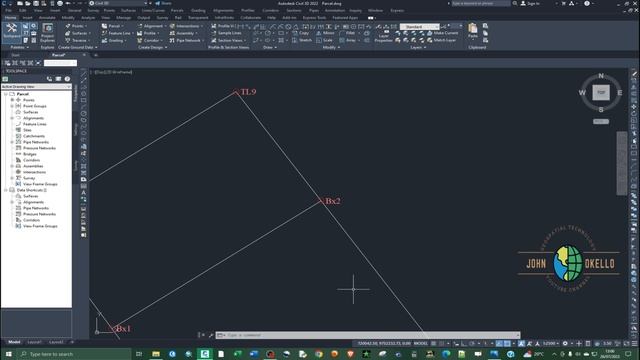Select the Analyze ribbon tab
The height and width of the screenshot is (360, 640).
pos(88,18)
